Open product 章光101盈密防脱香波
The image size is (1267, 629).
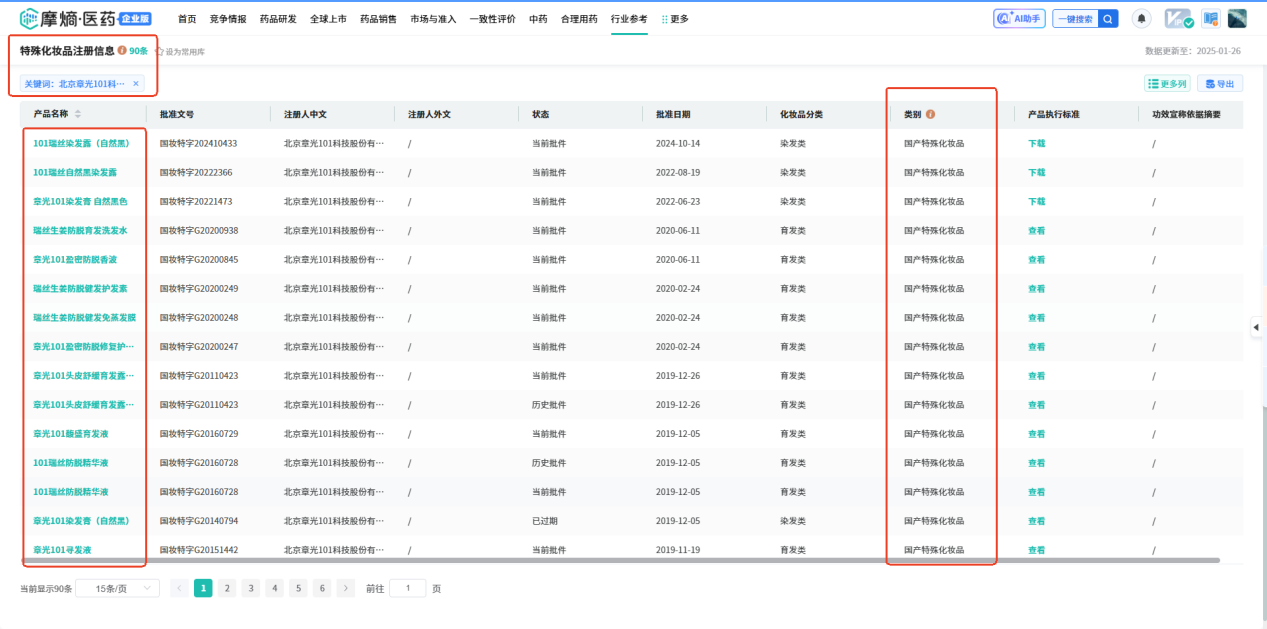[x=75, y=259]
